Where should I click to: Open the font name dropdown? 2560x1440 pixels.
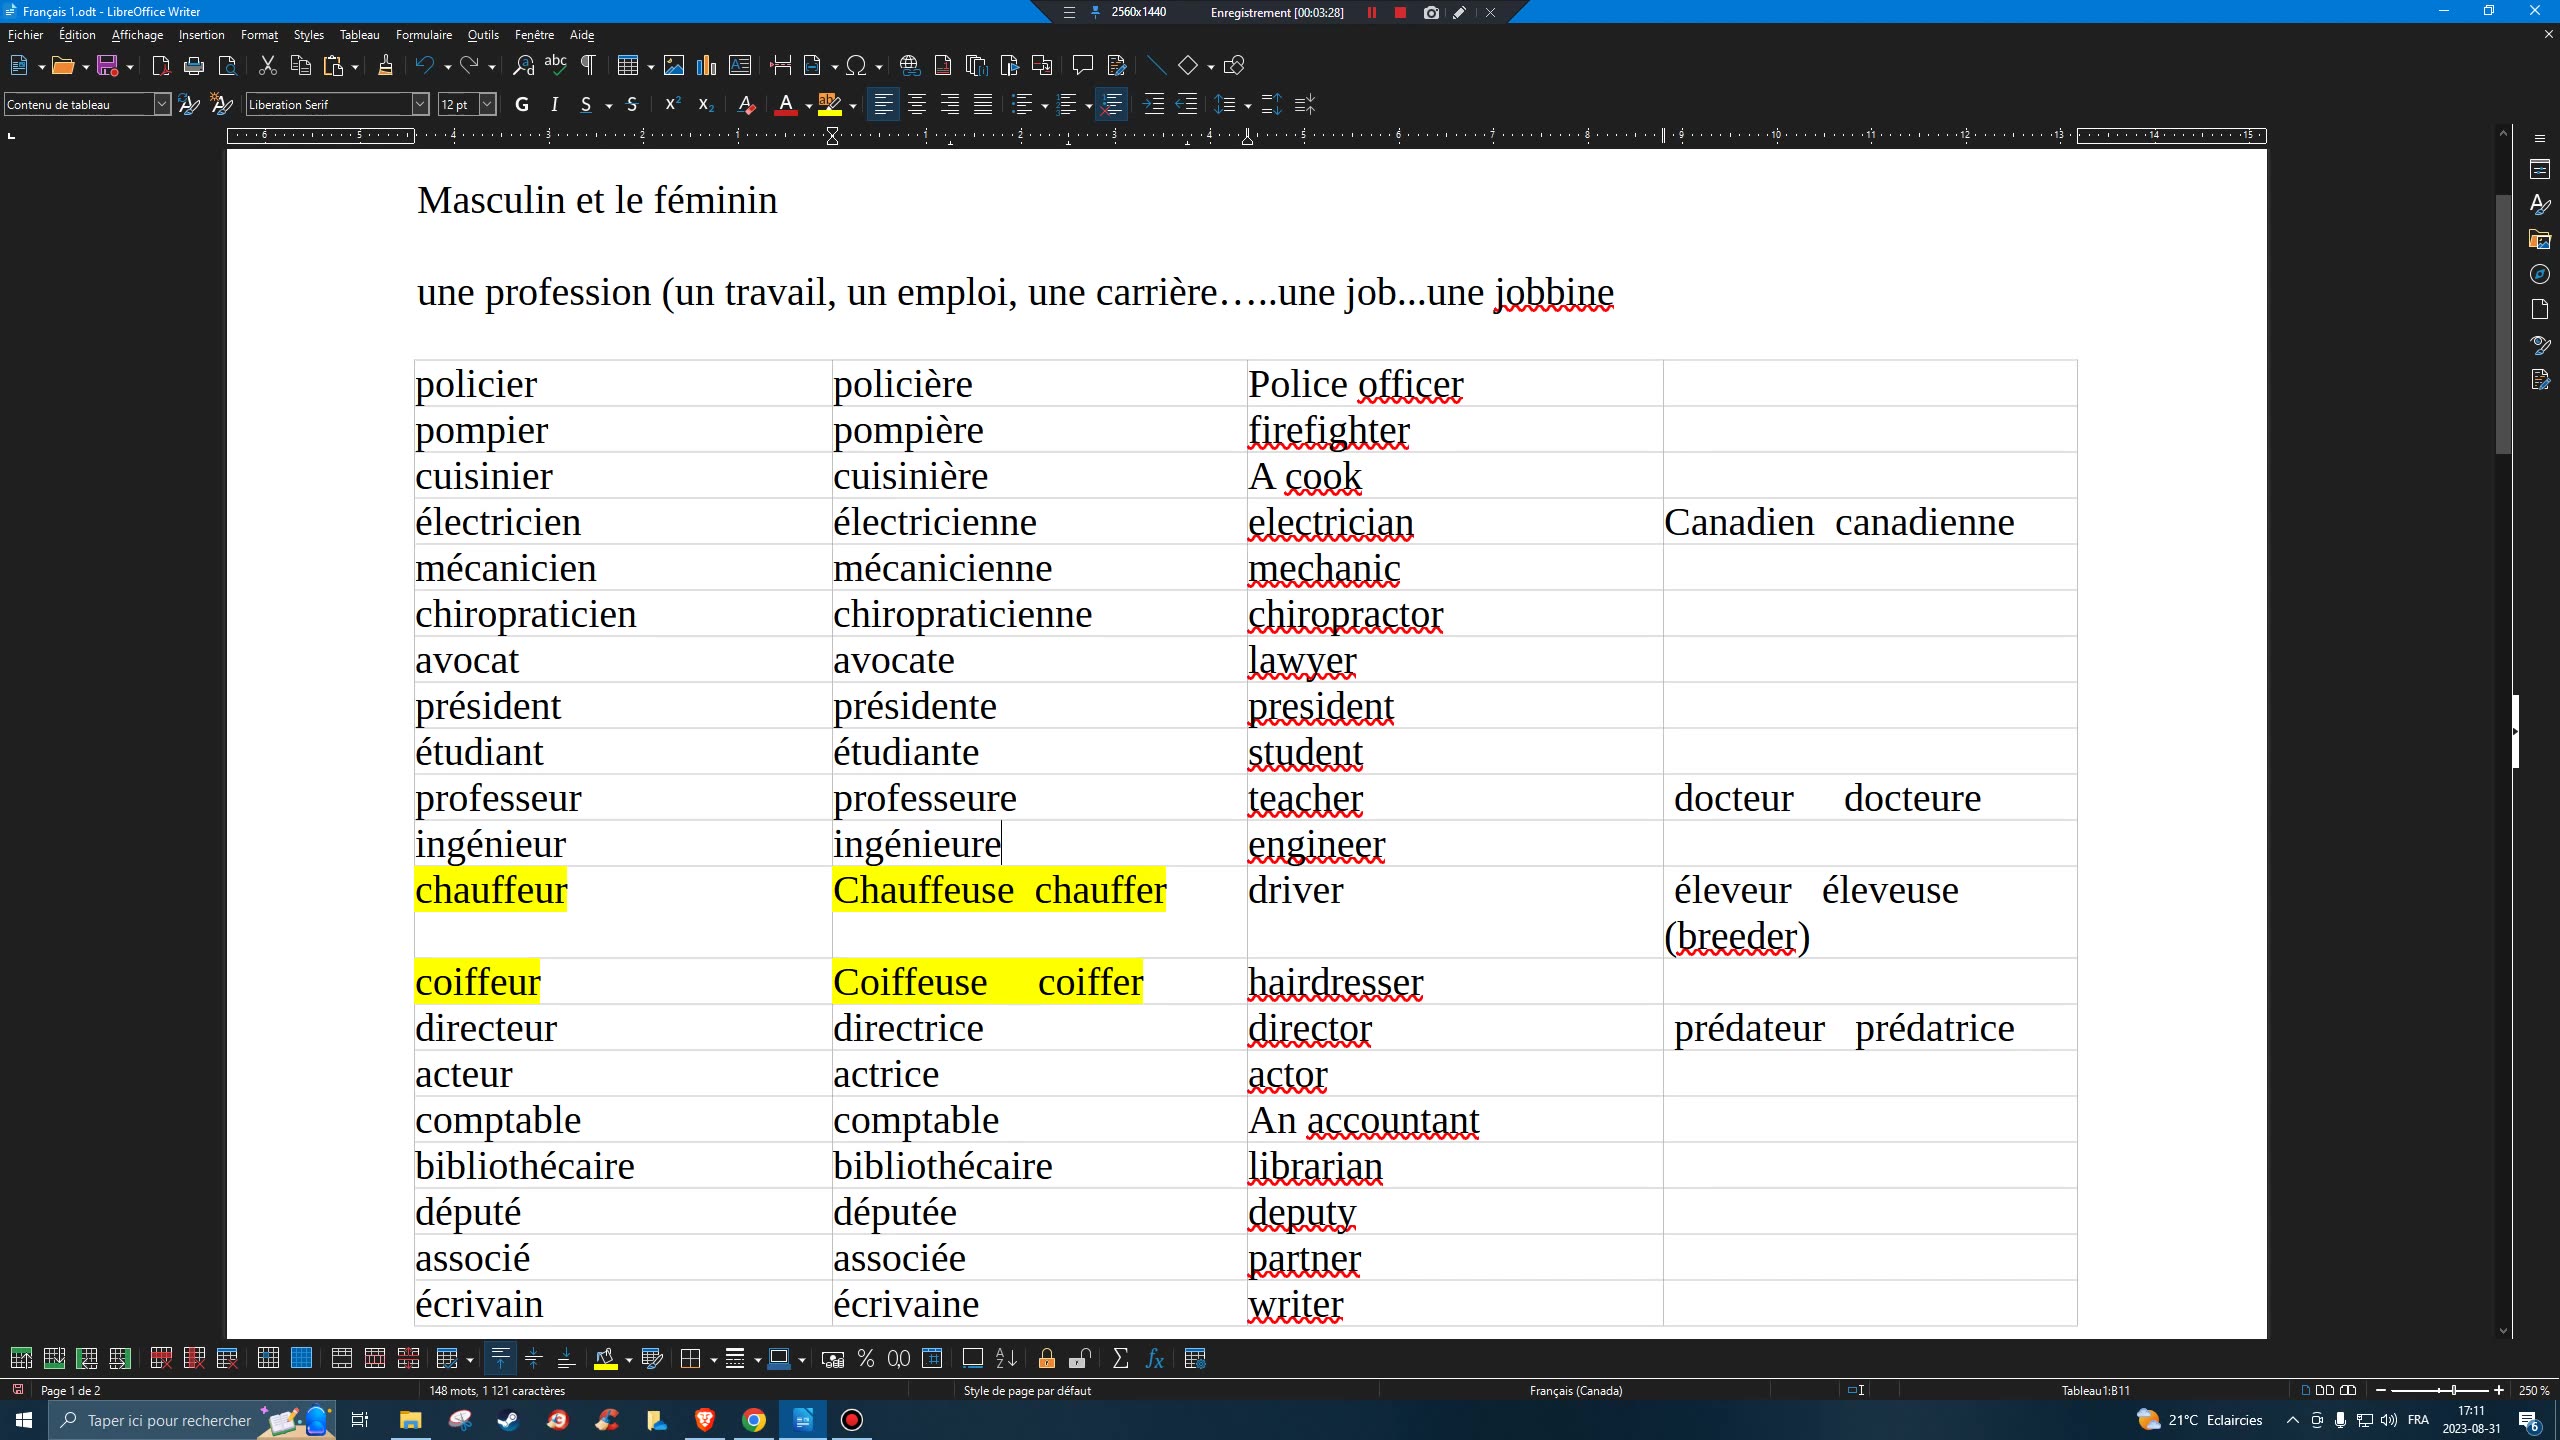(x=419, y=104)
